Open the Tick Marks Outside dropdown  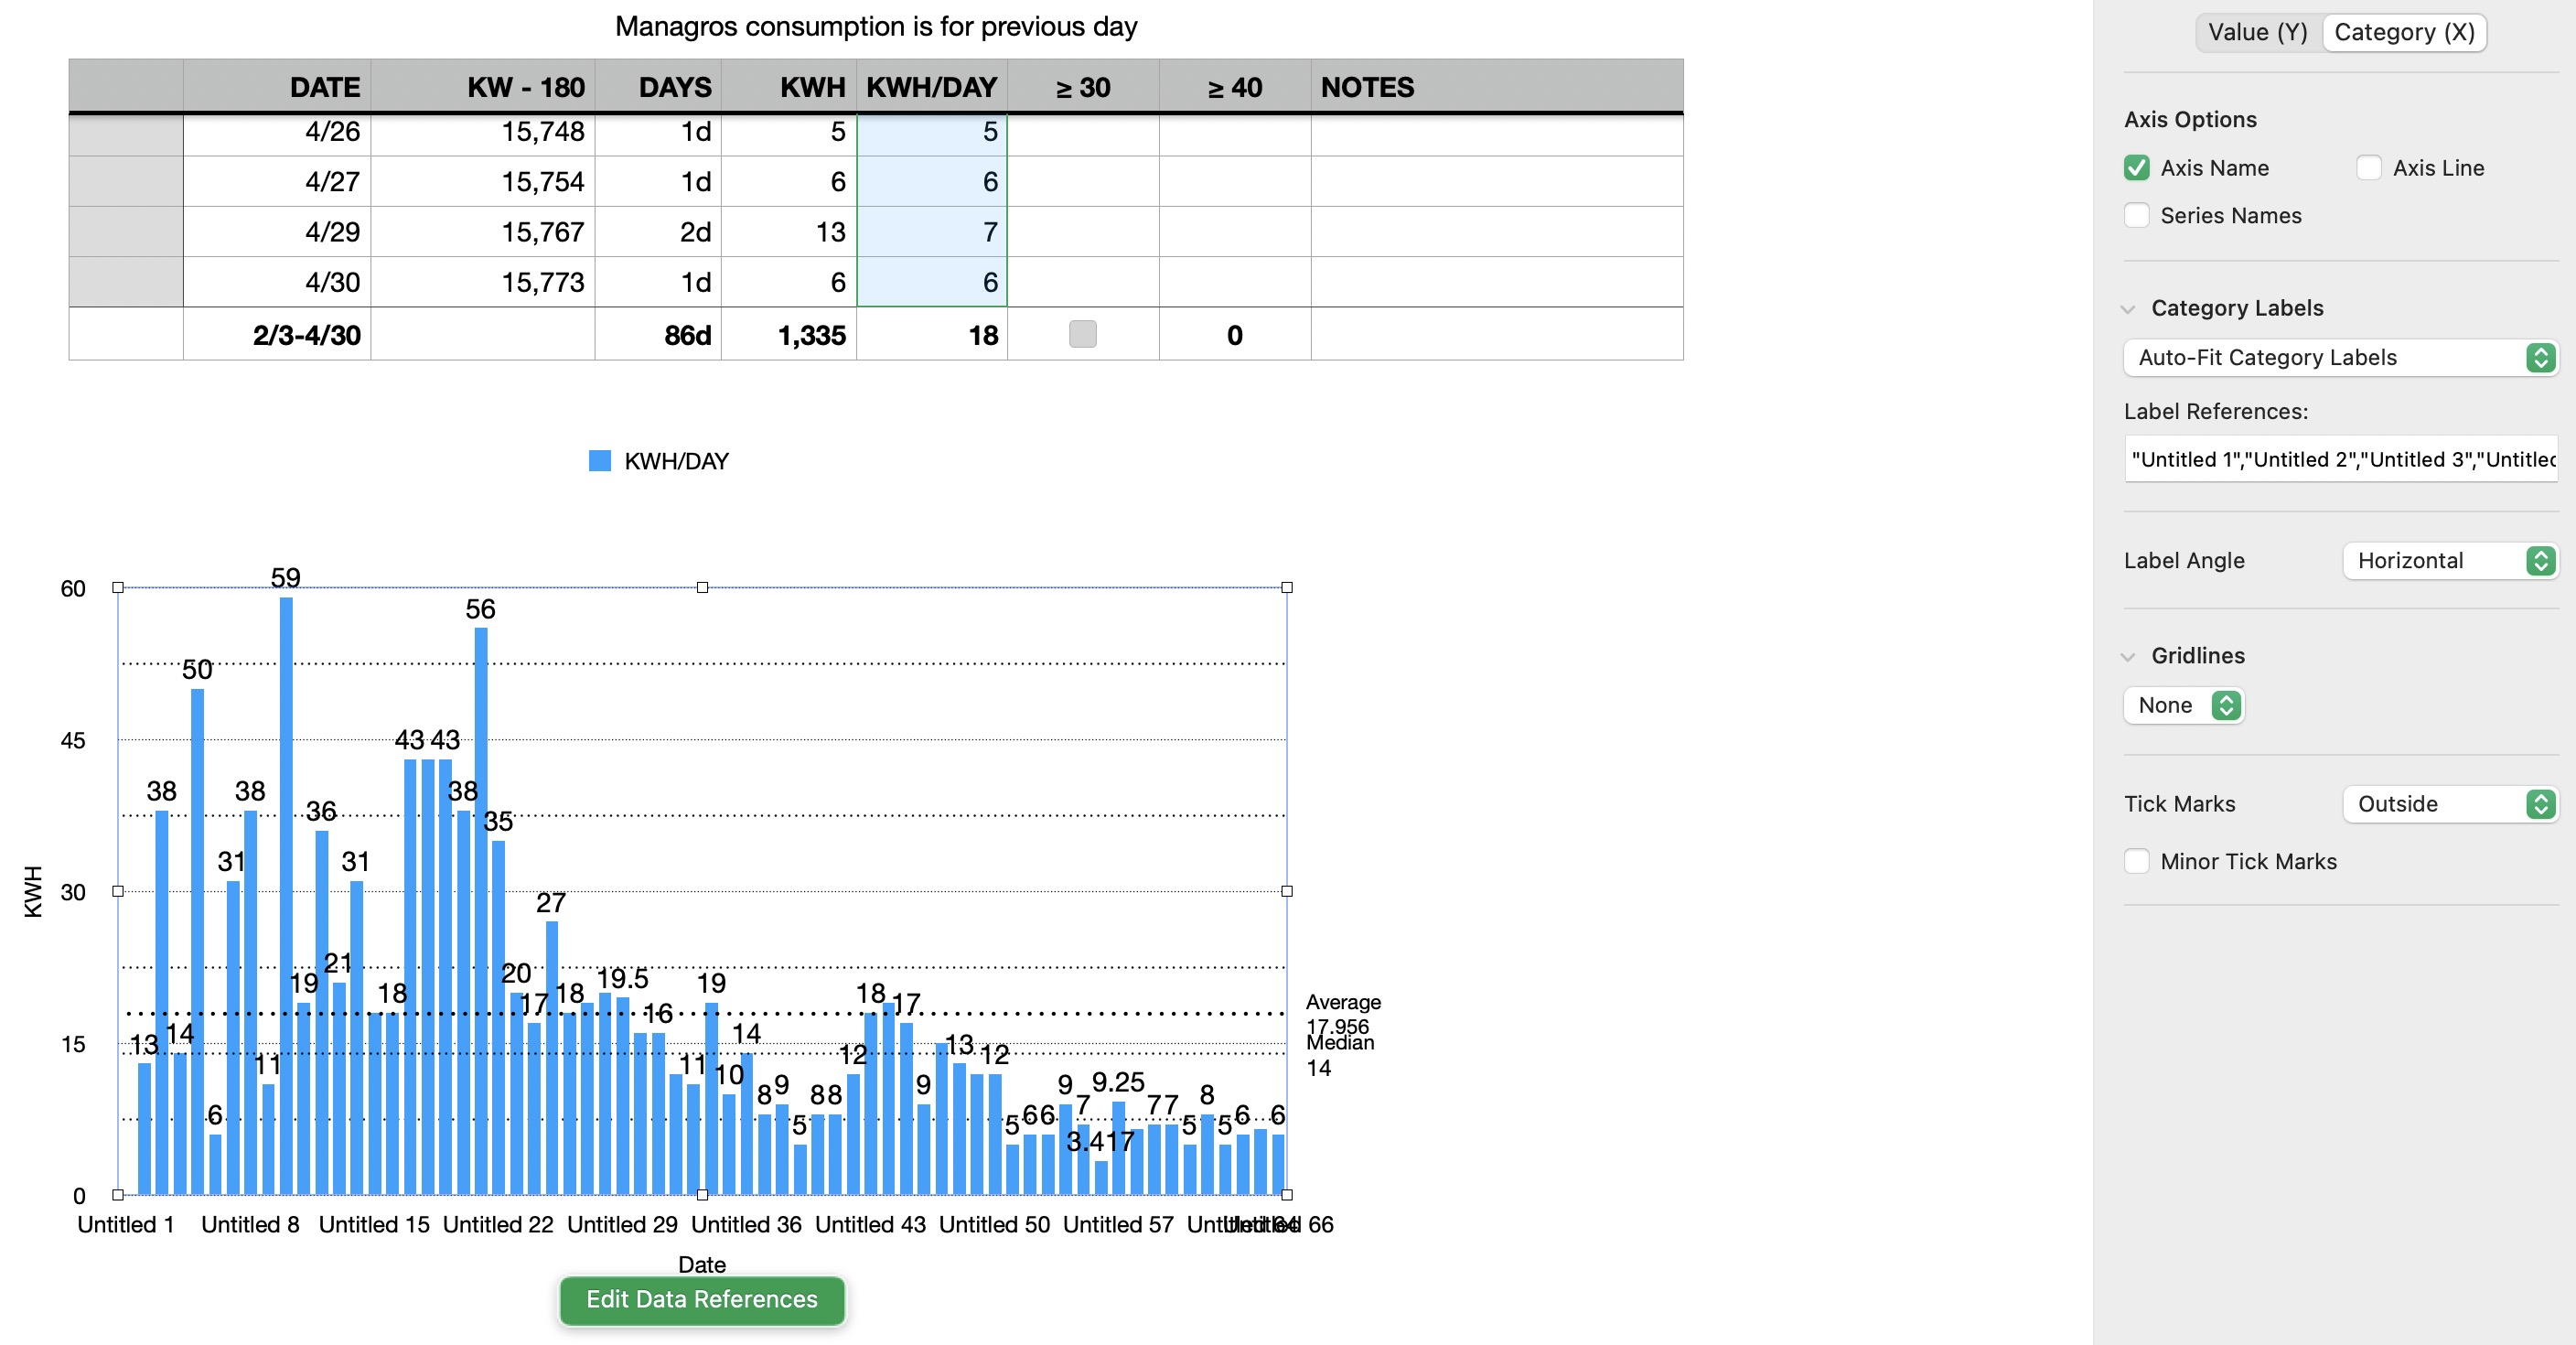click(2449, 805)
